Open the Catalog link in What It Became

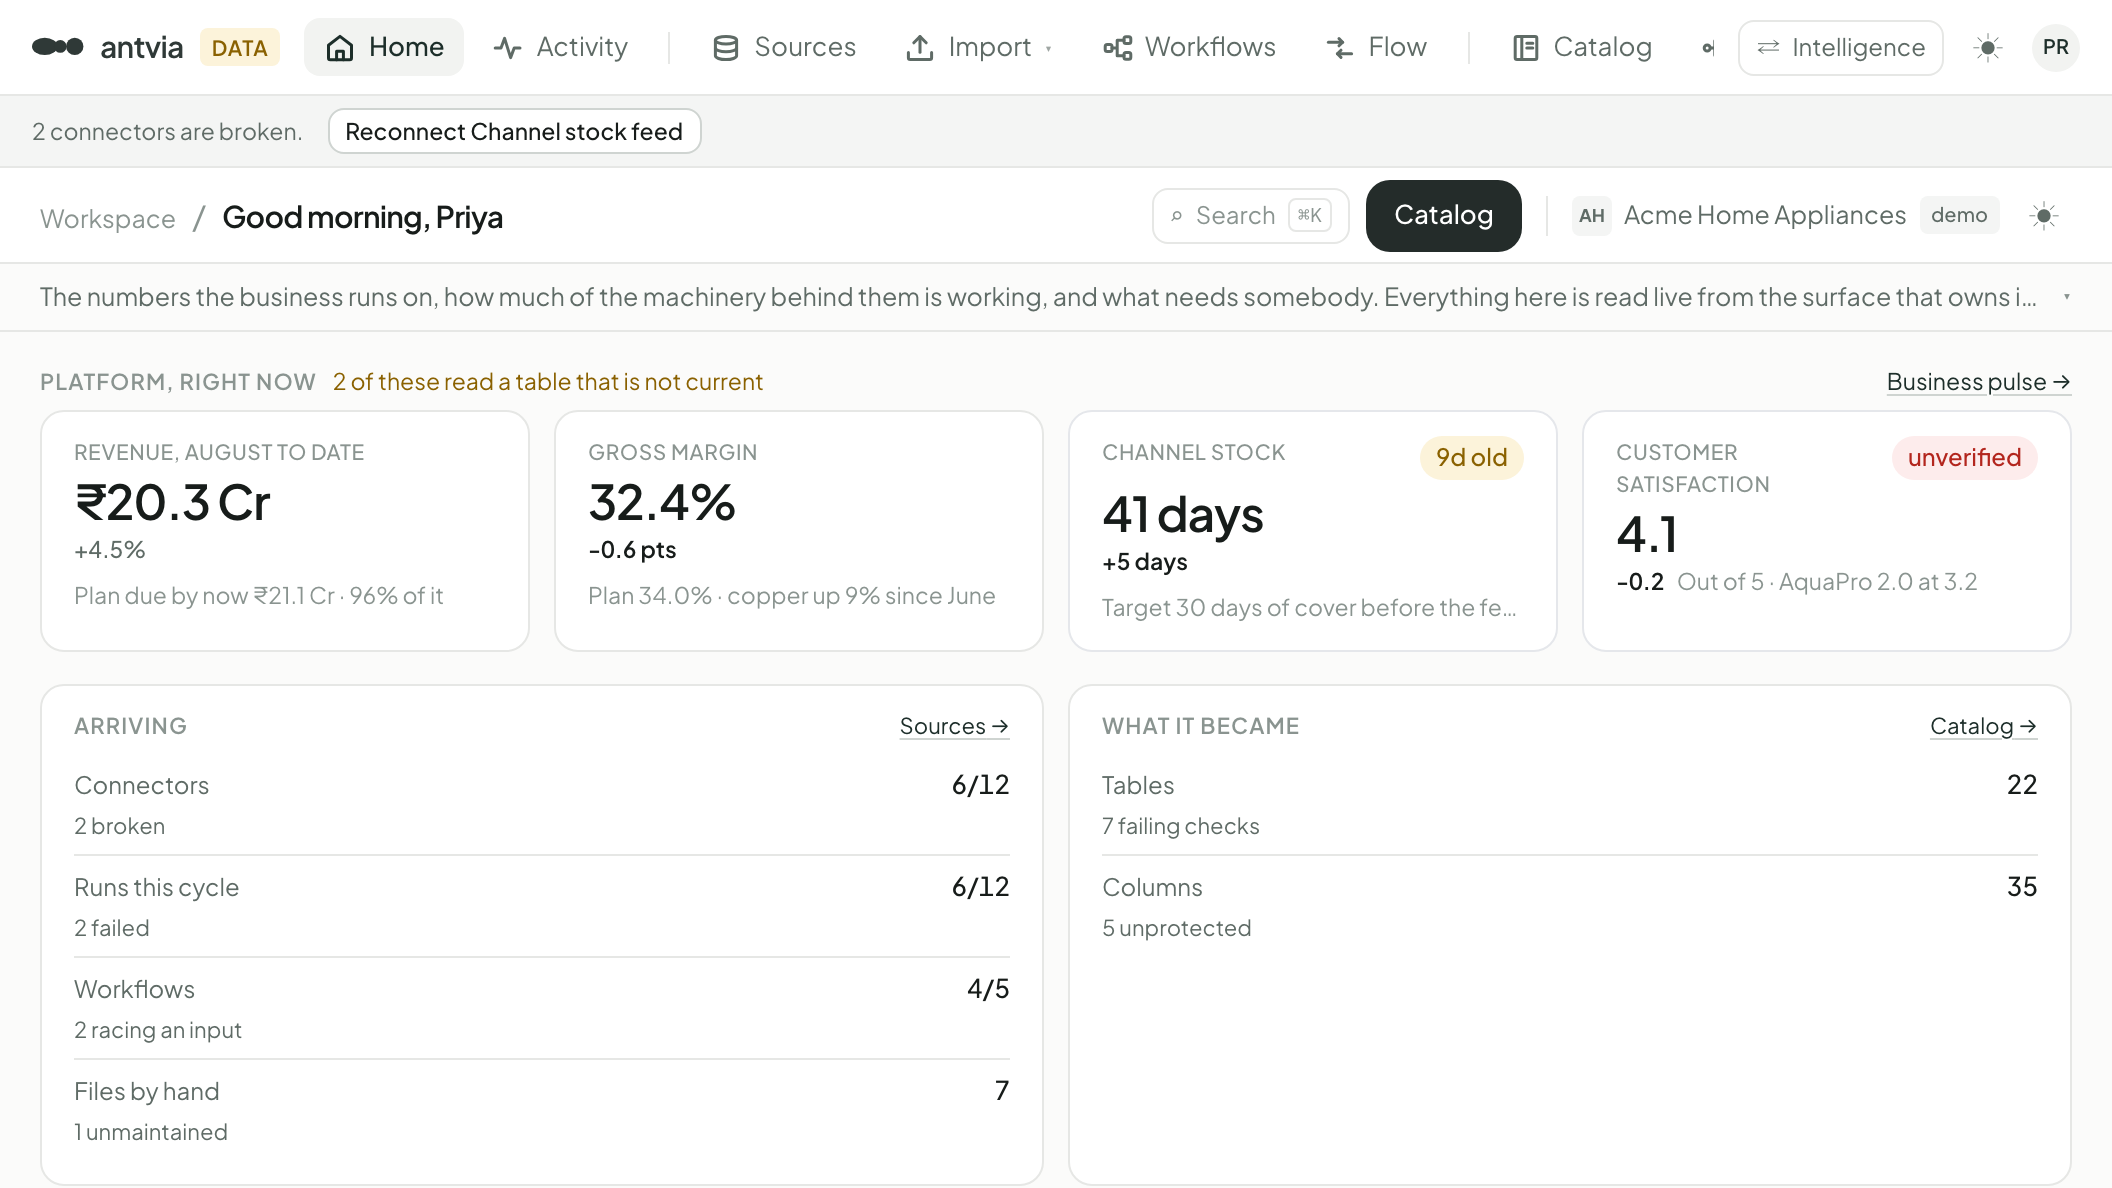click(x=1983, y=726)
